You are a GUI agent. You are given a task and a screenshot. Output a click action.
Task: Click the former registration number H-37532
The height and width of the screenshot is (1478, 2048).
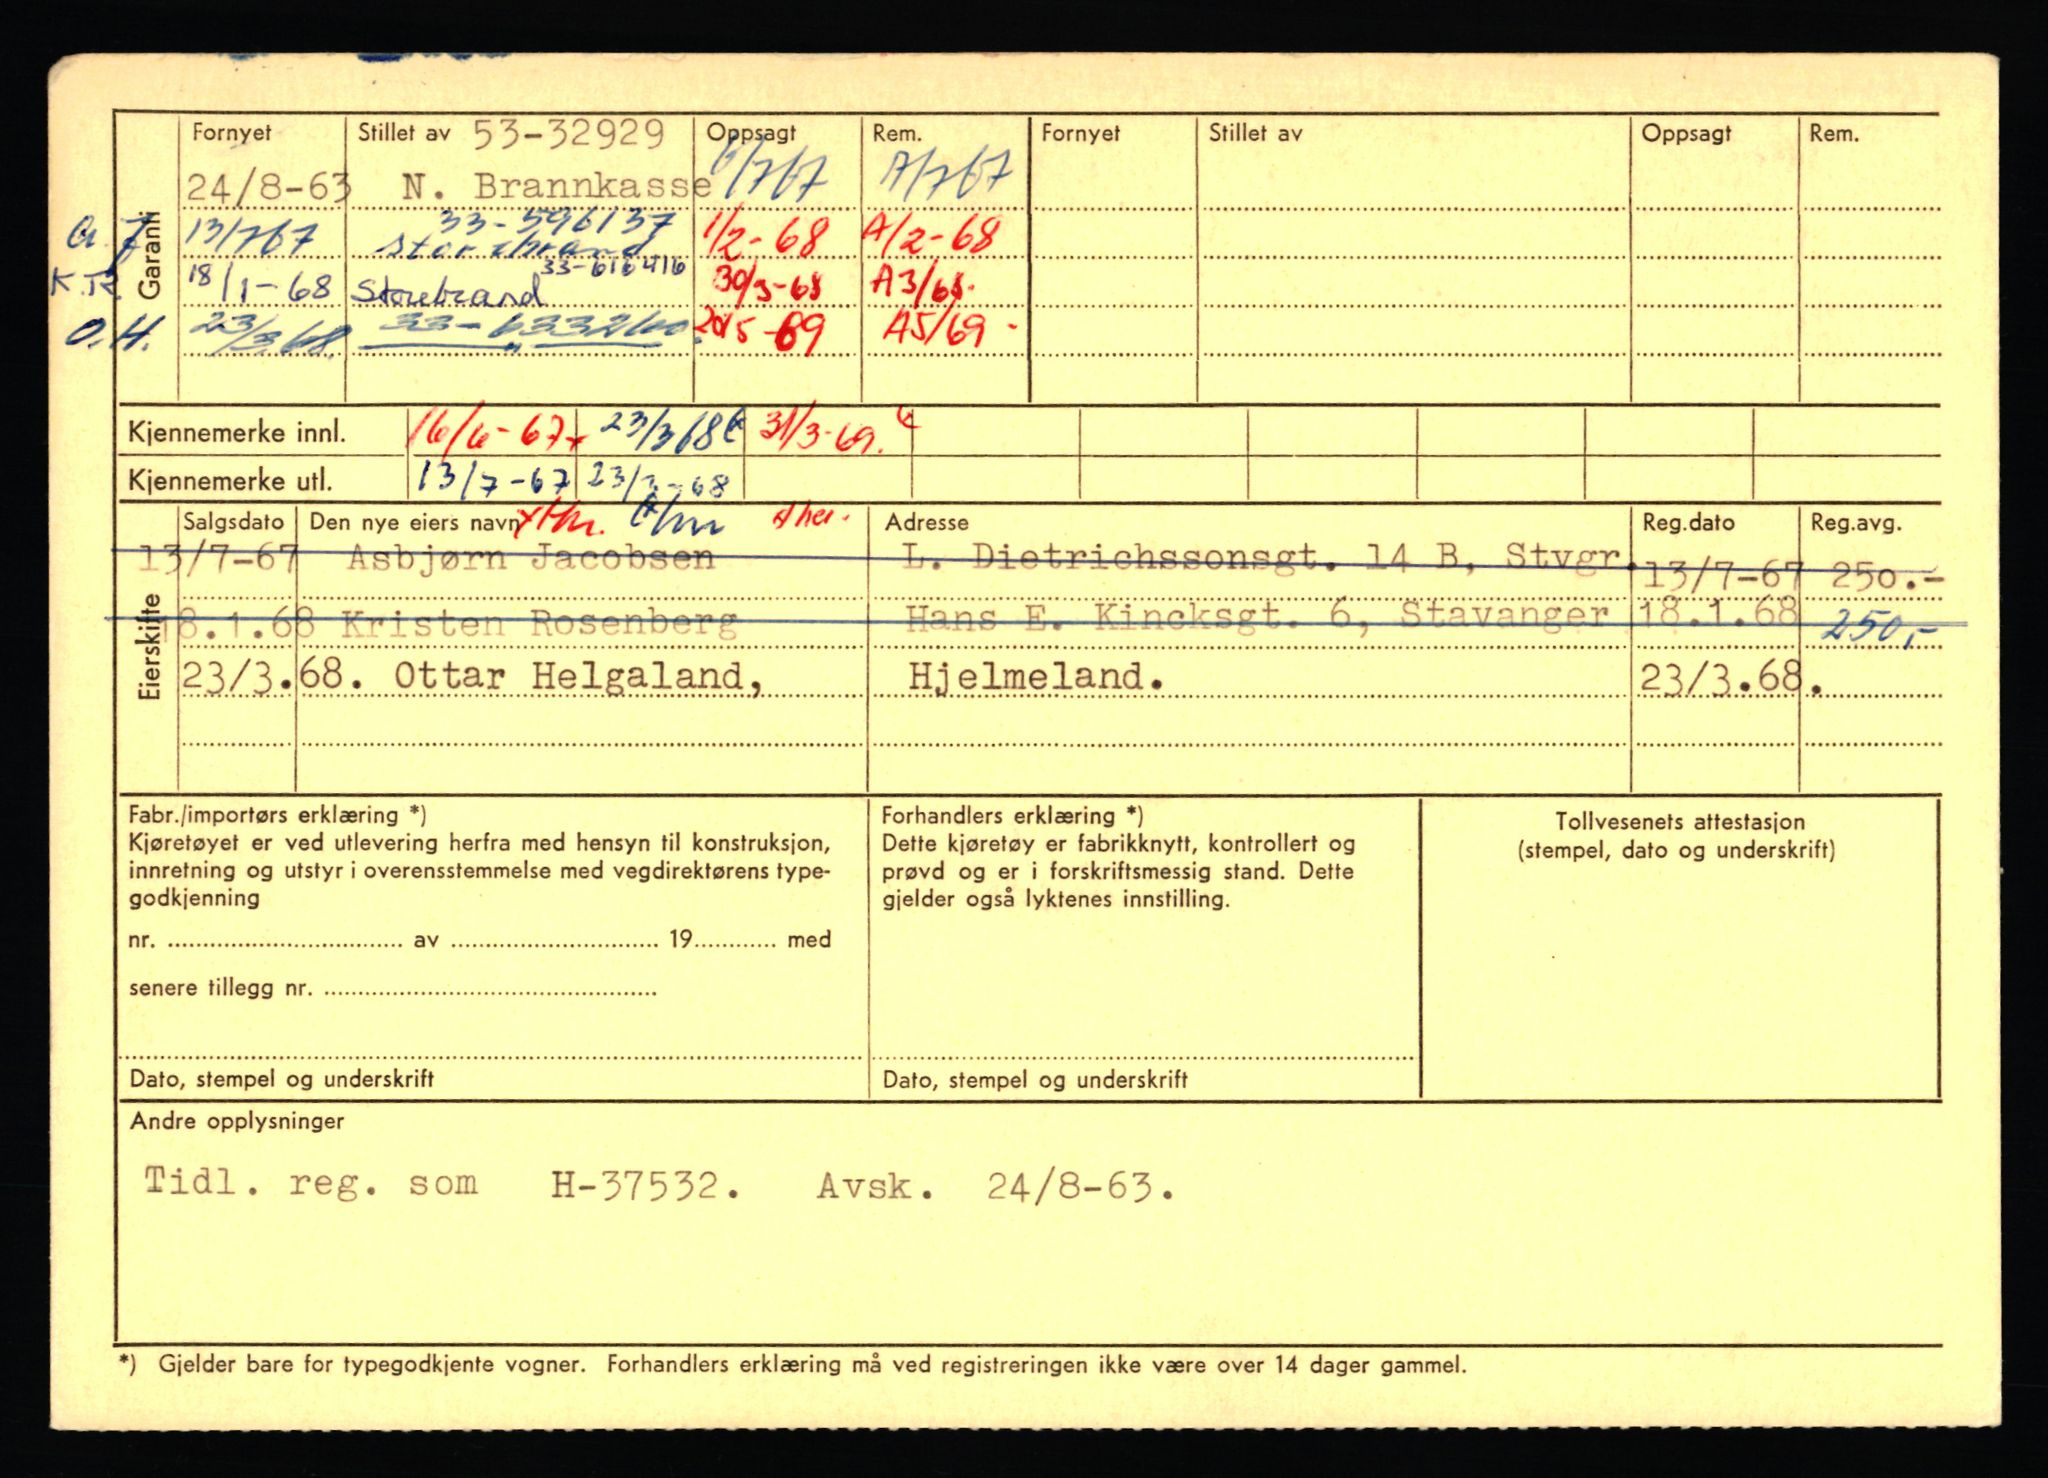(x=646, y=1186)
